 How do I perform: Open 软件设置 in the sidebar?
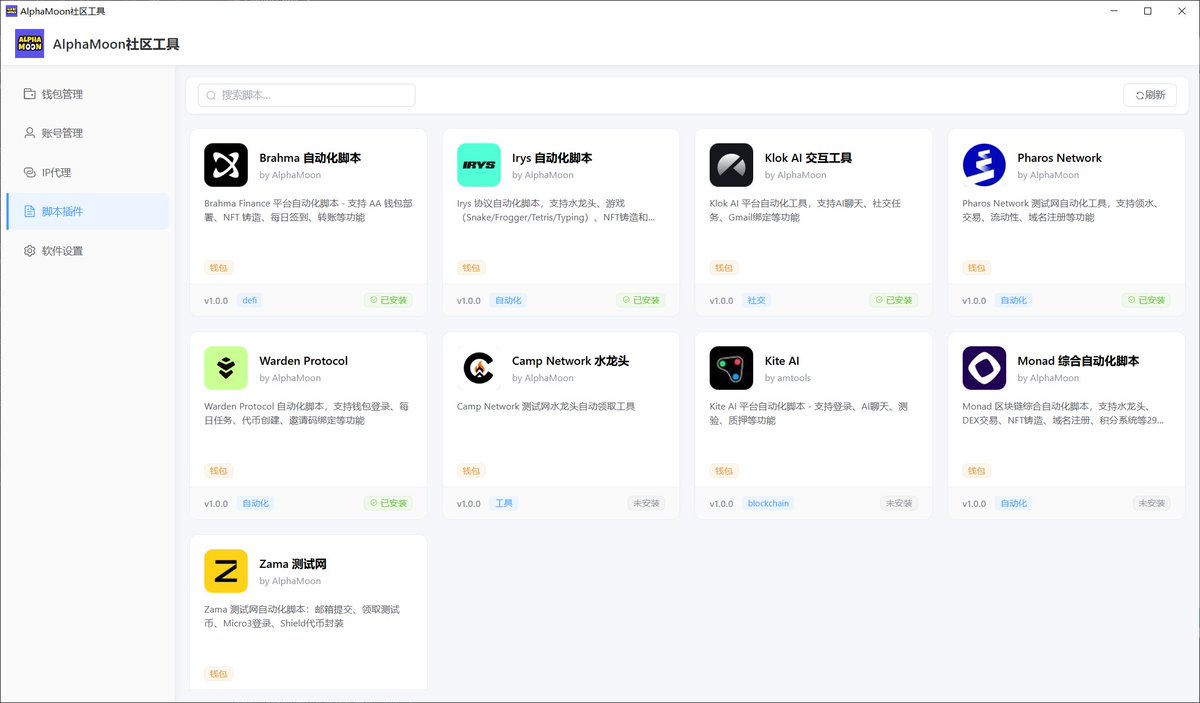coord(87,251)
